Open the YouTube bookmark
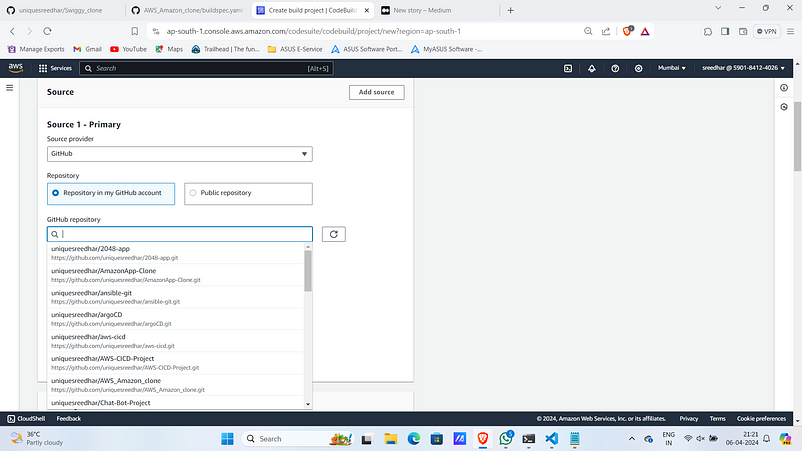The height and width of the screenshot is (451, 802). pyautogui.click(x=128, y=49)
